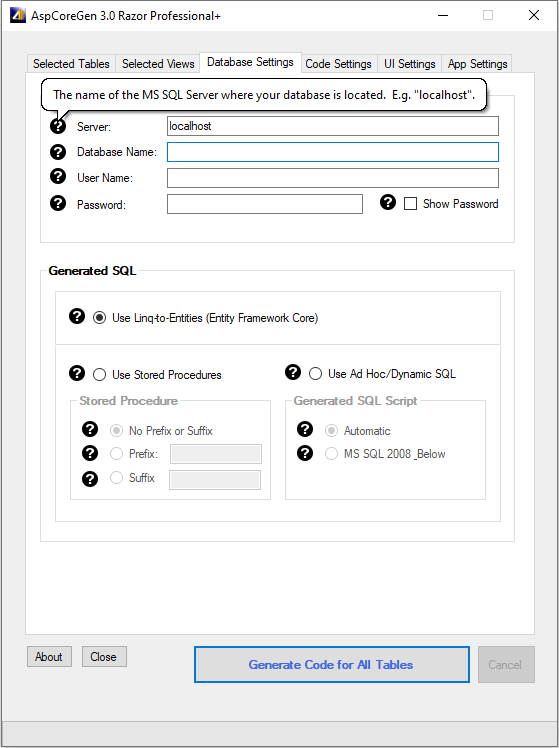Click the "Generated SQL" group heading
This screenshot has width=559, height=748.
tap(93, 270)
